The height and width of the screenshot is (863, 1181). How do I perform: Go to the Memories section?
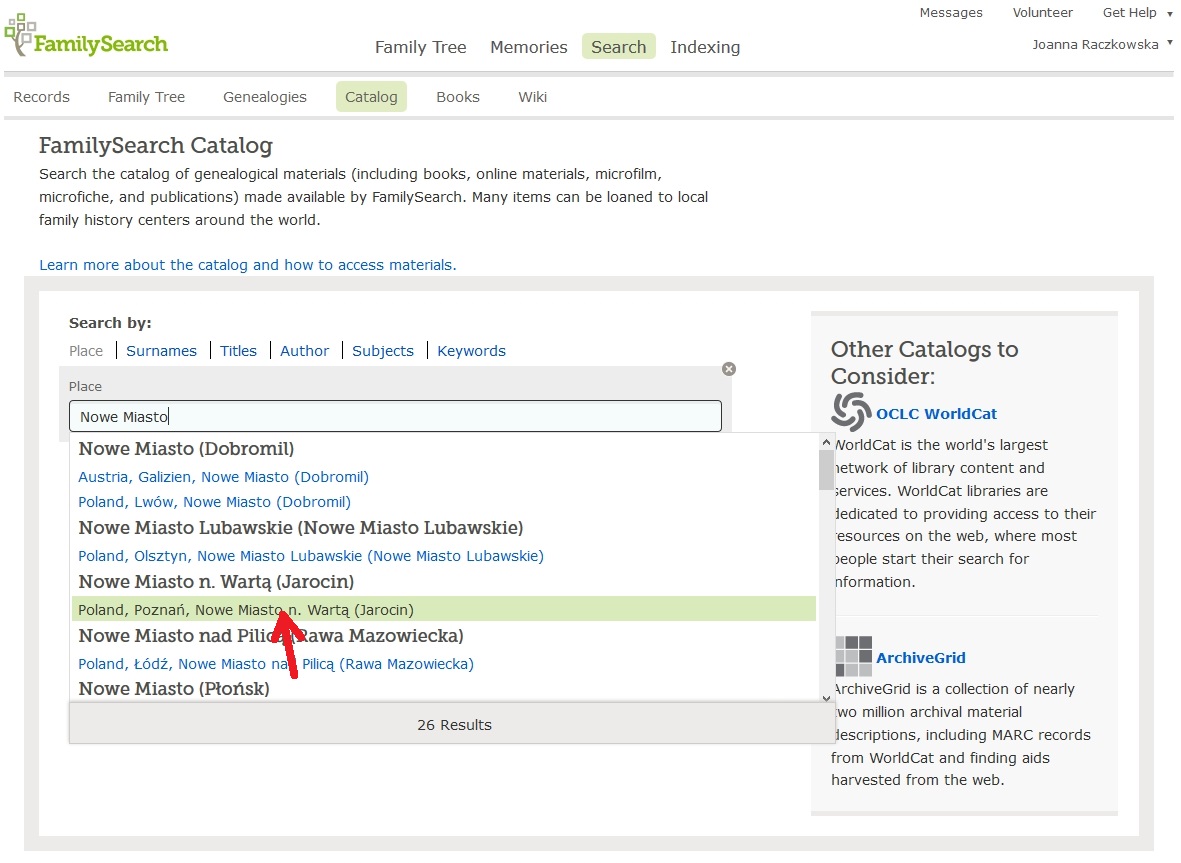click(x=528, y=47)
